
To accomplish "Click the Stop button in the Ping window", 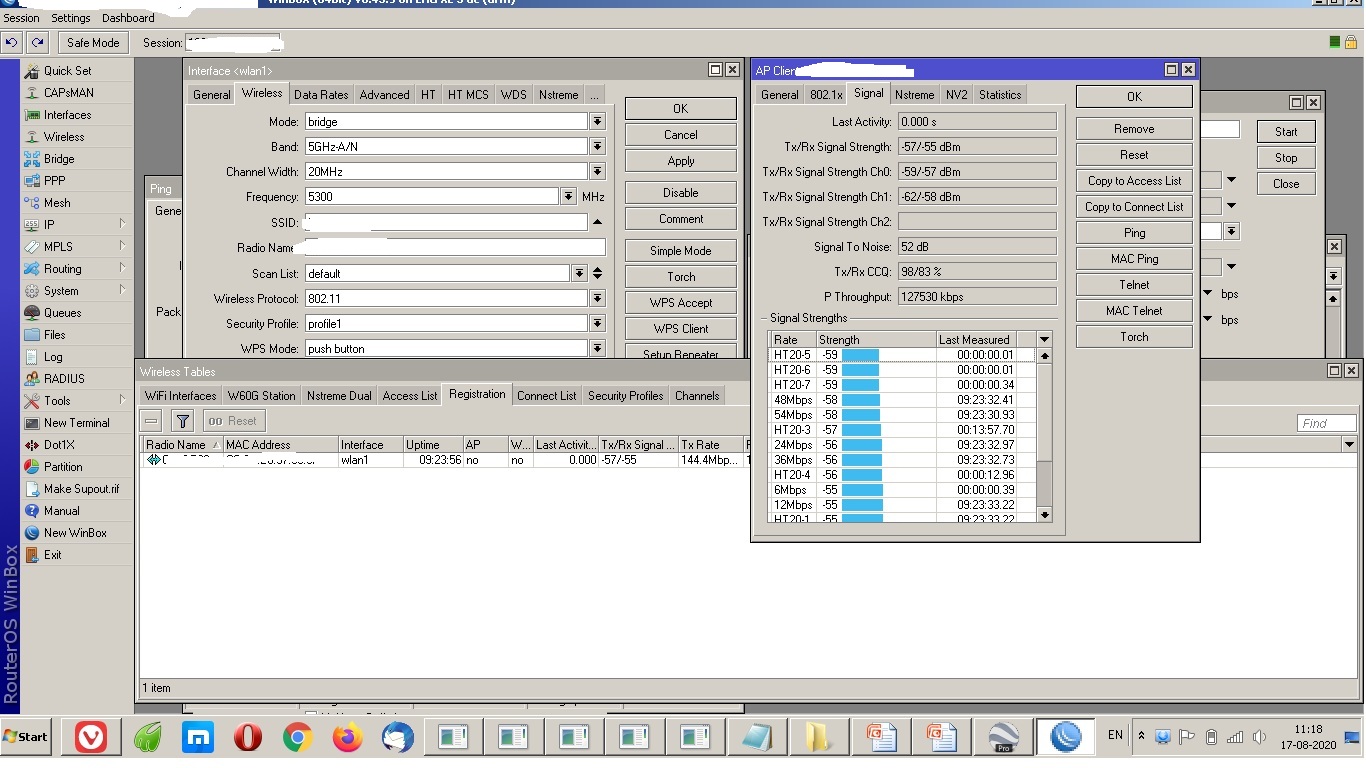I will coord(1286,158).
